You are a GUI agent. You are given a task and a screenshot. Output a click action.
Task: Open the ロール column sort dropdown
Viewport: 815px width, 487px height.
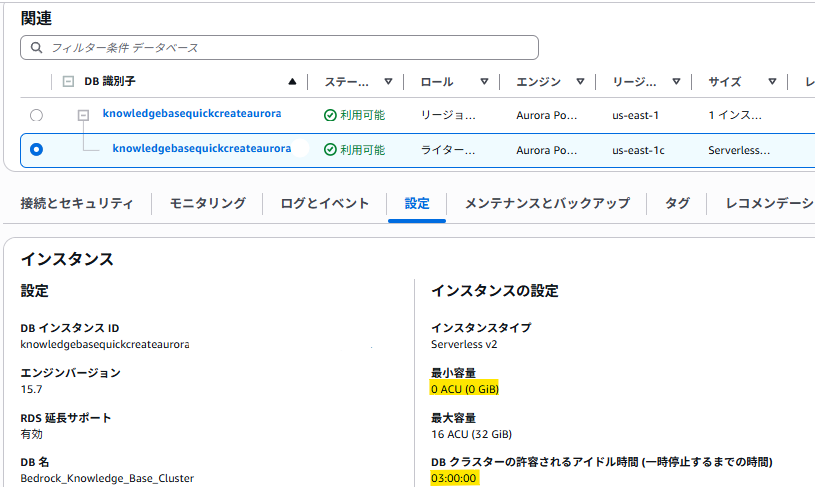click(x=484, y=82)
